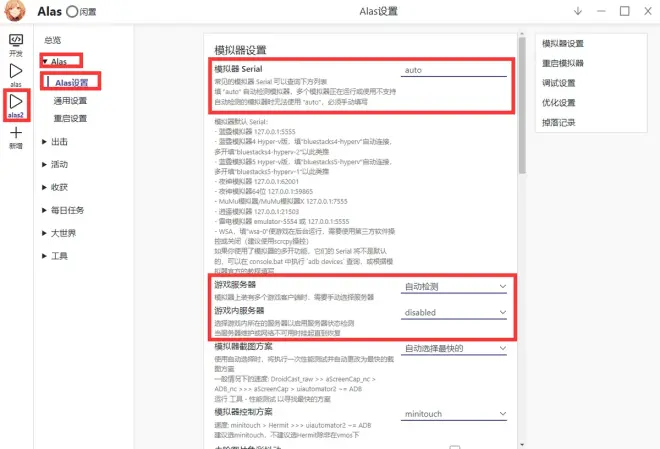Screen dimensions: 660x449
Task: Click the scrollbar up arrow
Action: (x=522, y=34)
